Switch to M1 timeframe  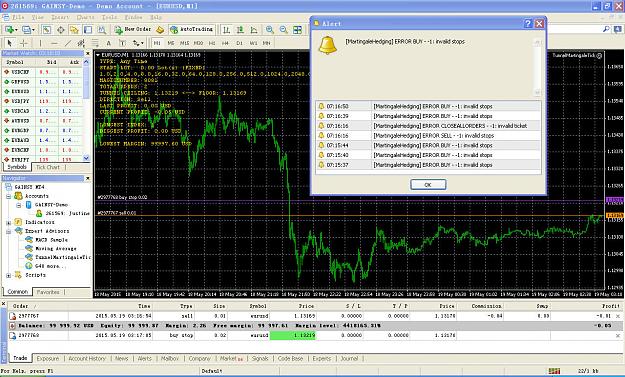click(x=157, y=43)
